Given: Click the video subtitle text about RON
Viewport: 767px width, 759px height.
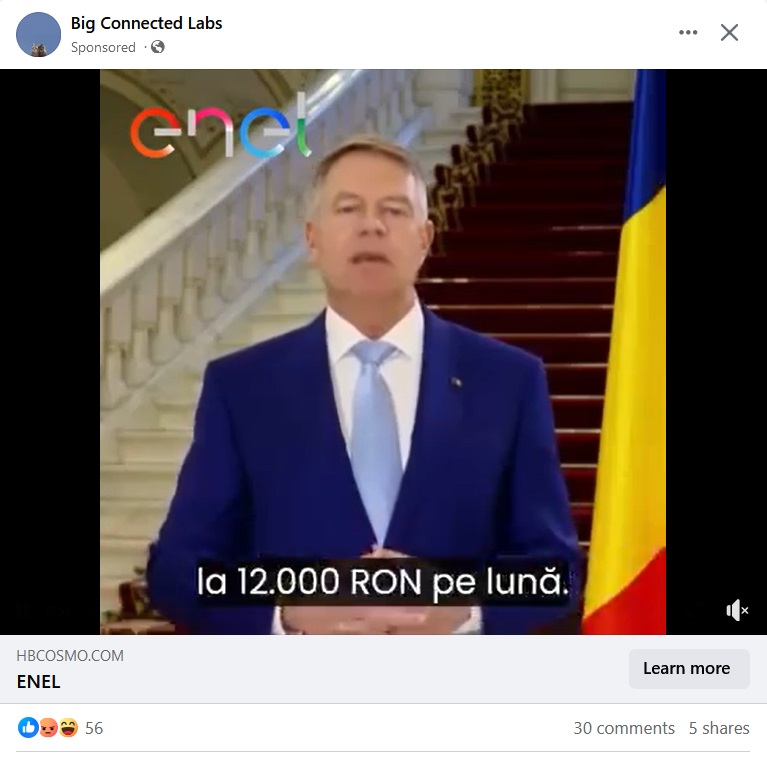Looking at the screenshot, I should [x=383, y=582].
